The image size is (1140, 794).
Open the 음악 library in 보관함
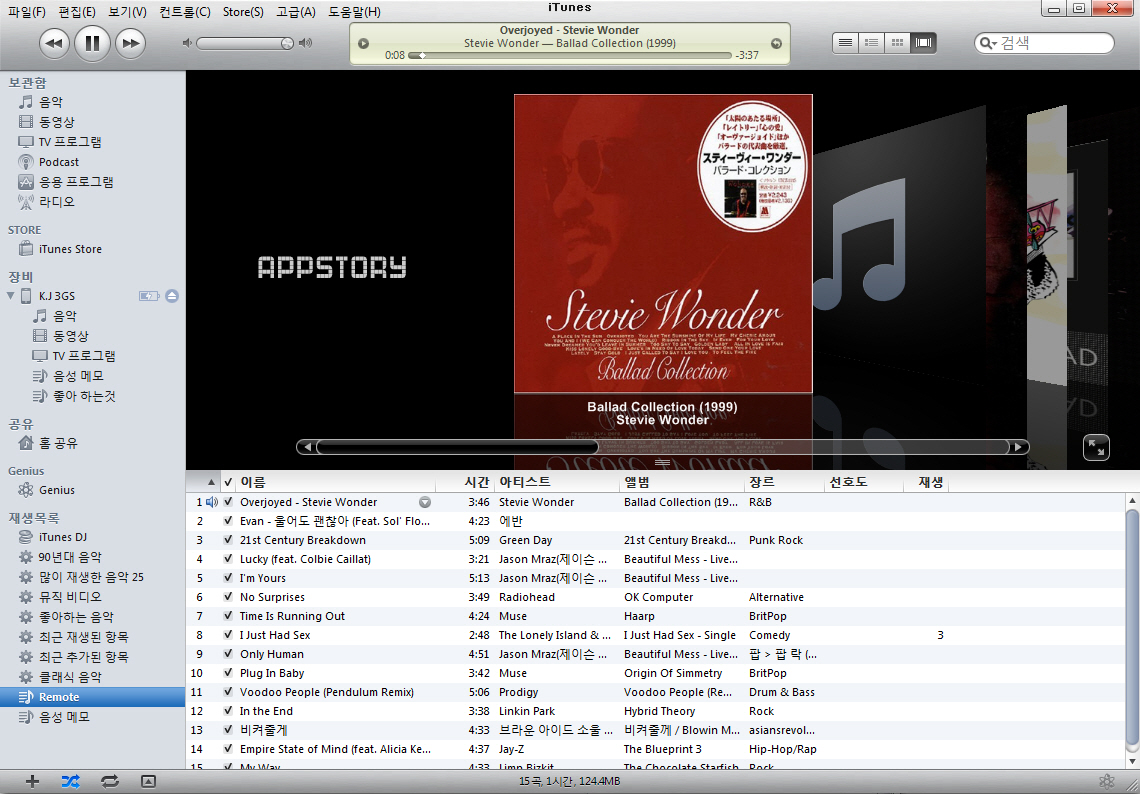(x=51, y=103)
